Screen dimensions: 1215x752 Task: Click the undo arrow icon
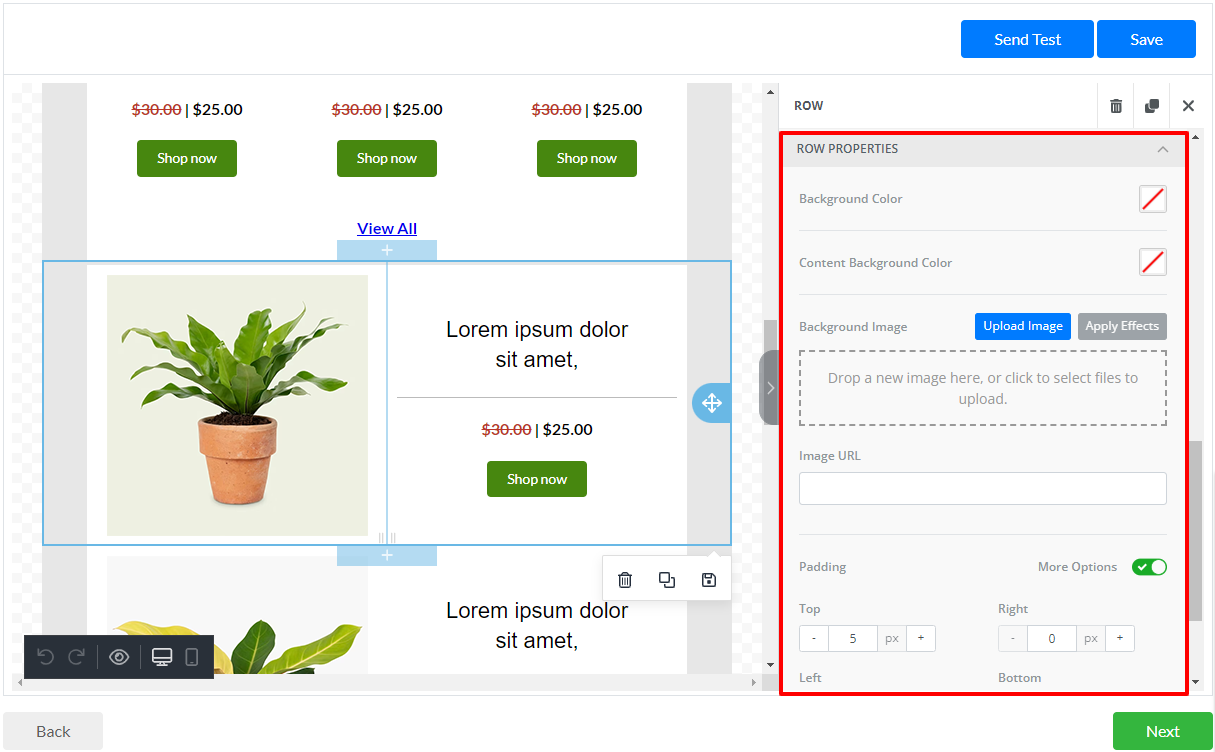tap(45, 657)
